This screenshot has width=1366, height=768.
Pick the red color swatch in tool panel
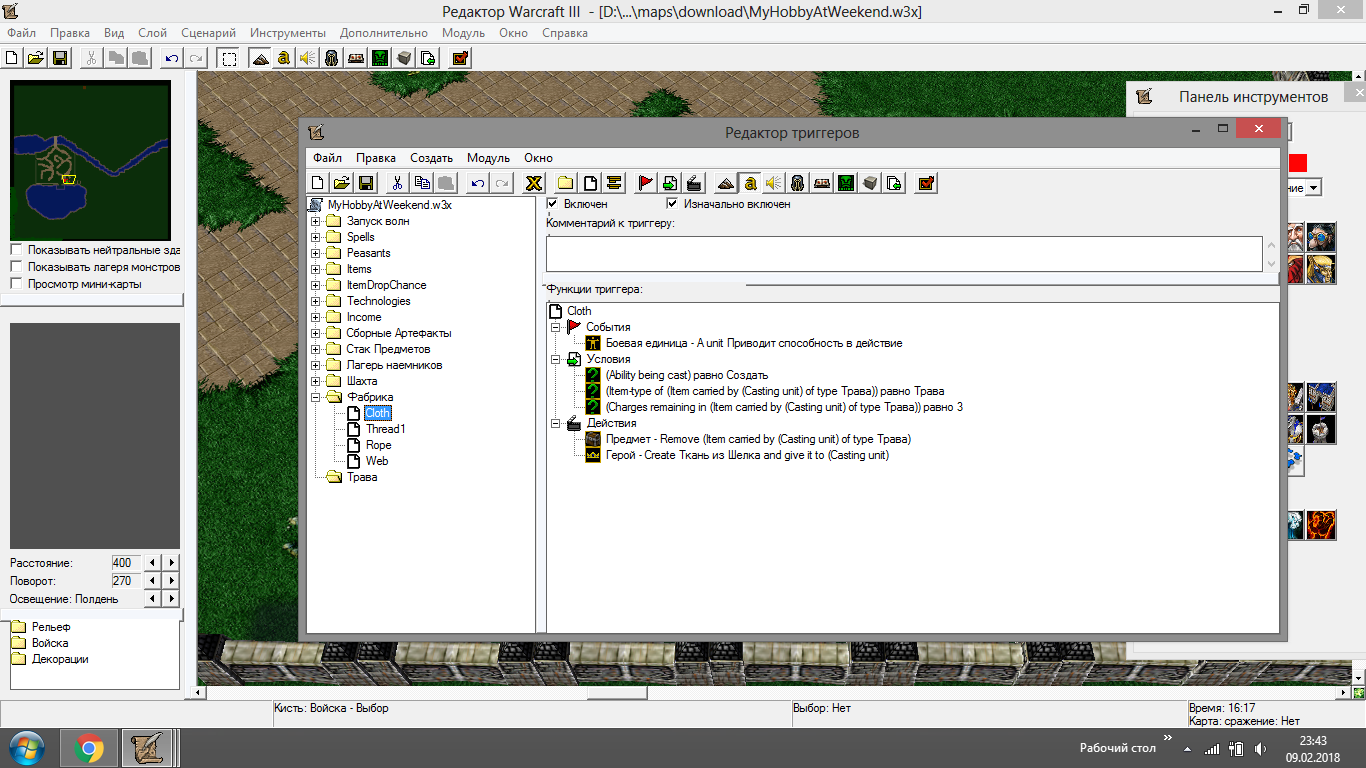pyautogui.click(x=1298, y=163)
